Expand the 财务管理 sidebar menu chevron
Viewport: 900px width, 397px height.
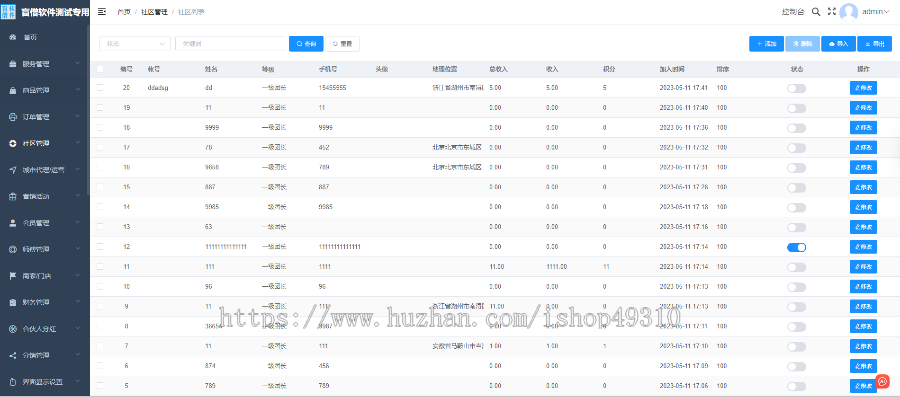(77, 302)
